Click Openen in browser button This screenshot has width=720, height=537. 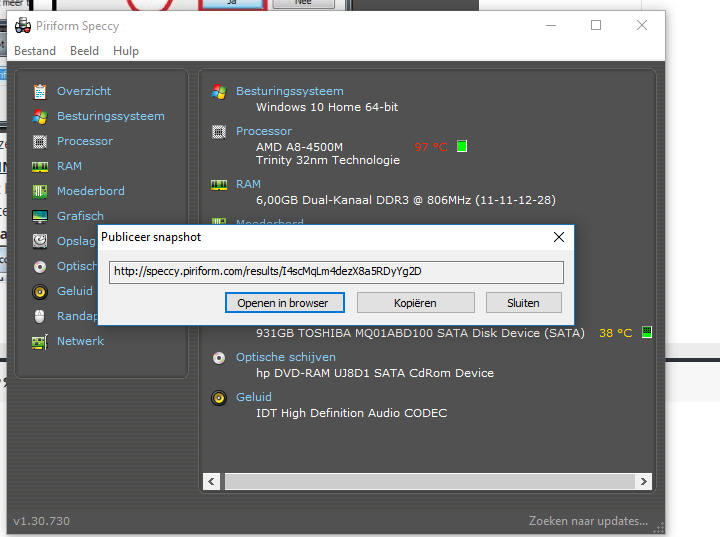coord(285,303)
